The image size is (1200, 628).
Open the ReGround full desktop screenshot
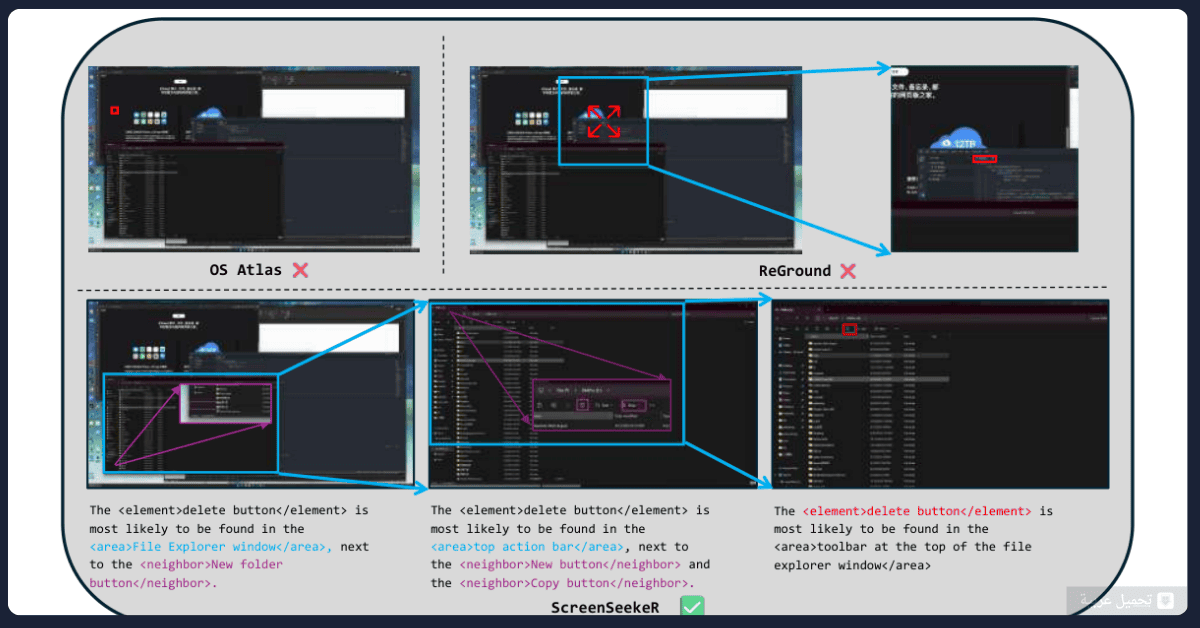pyautogui.click(x=636, y=159)
